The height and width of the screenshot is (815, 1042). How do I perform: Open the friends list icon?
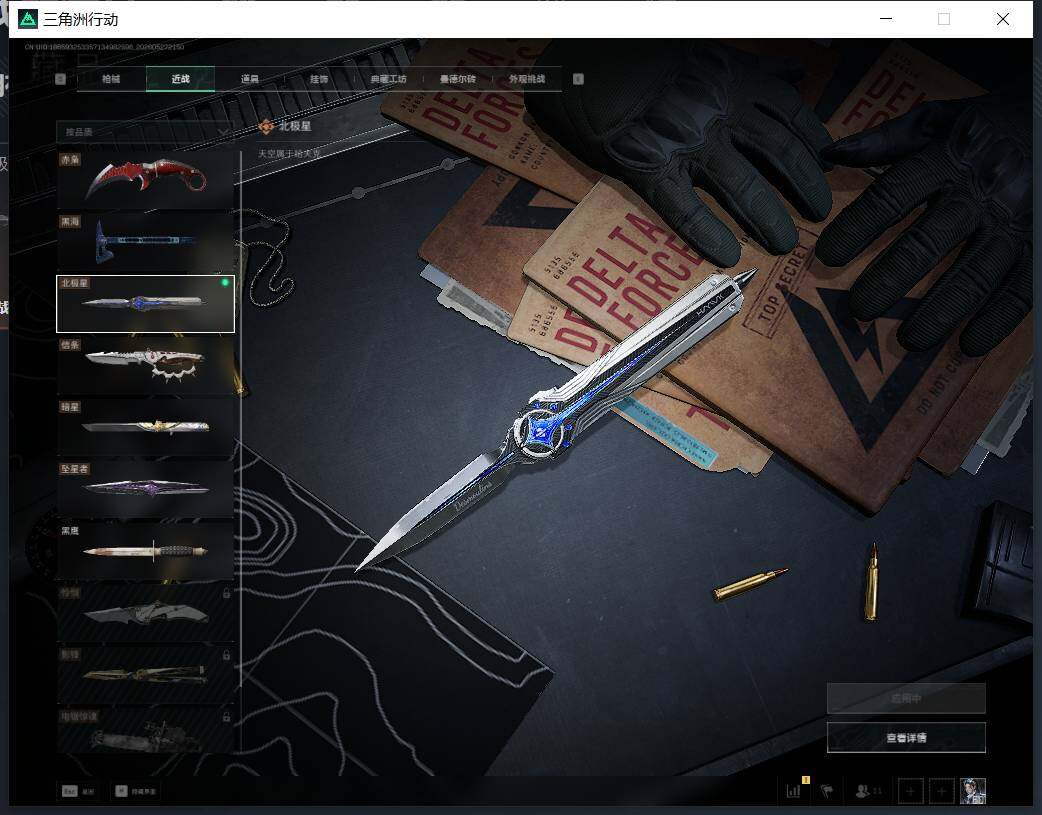[x=869, y=791]
